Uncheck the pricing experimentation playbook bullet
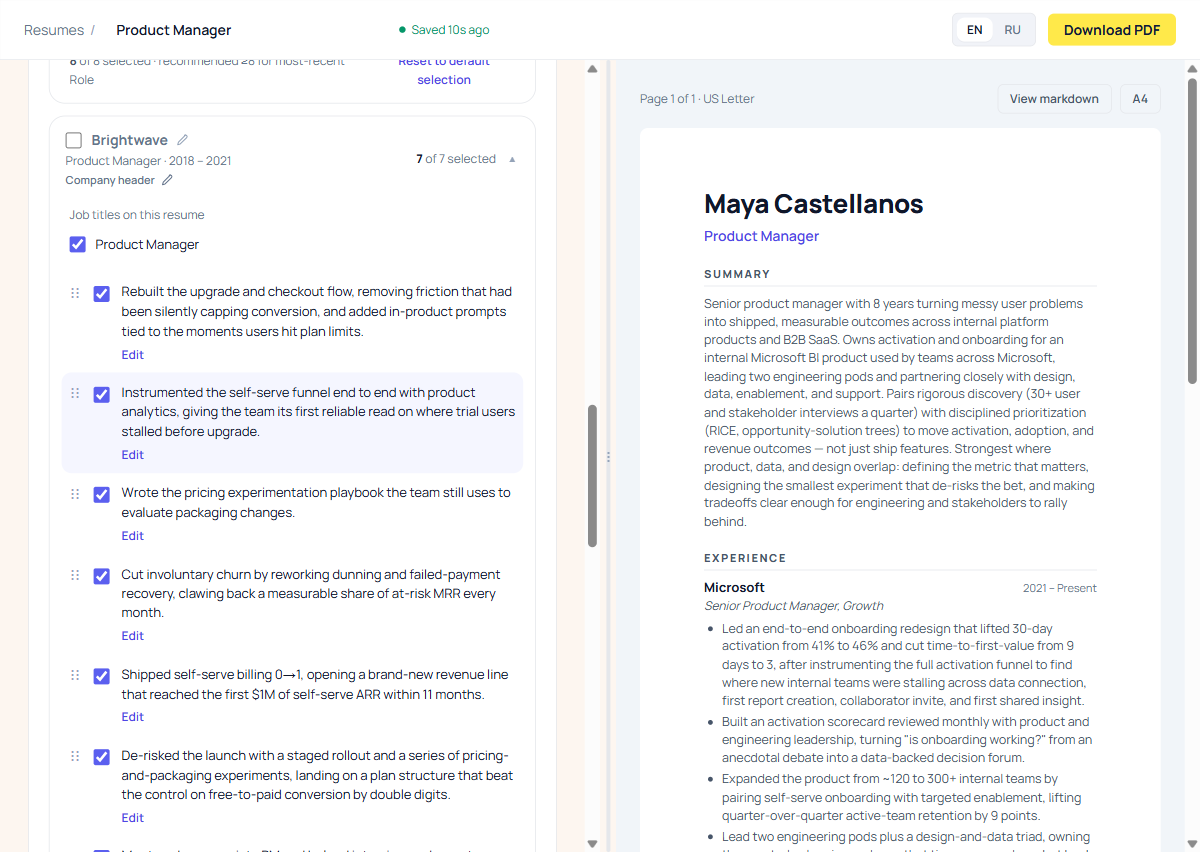Screen dimensions: 1200x852 pyautogui.click(x=101, y=495)
